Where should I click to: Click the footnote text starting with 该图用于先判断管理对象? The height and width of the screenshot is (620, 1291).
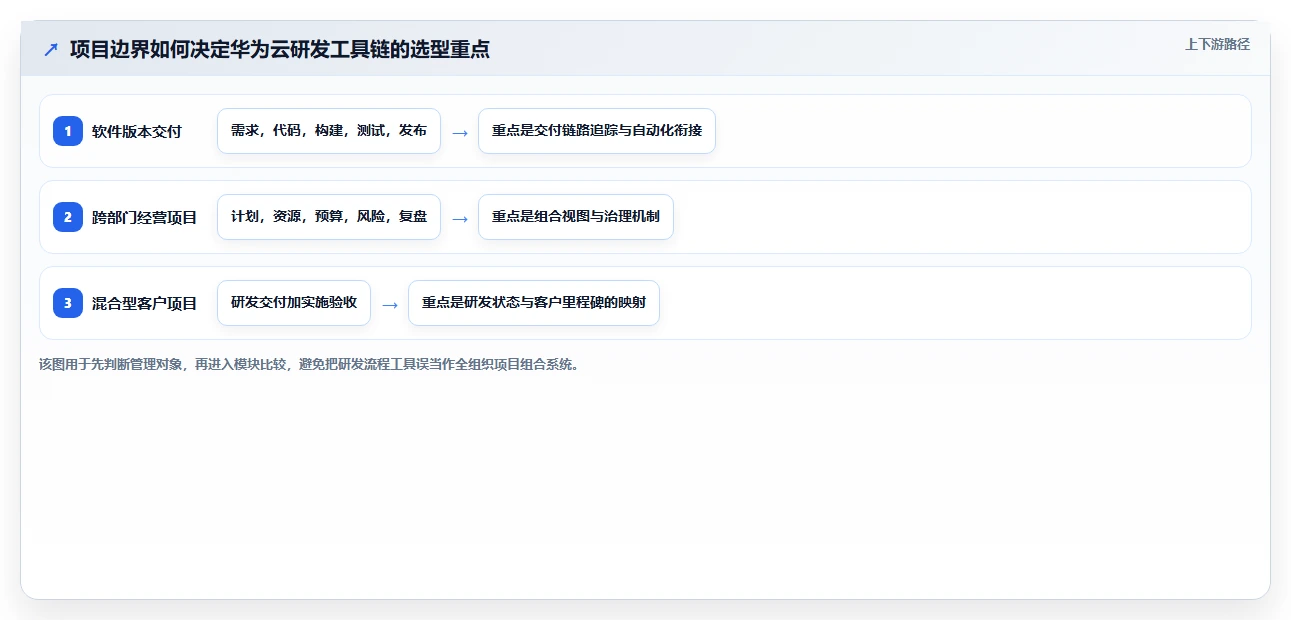[x=309, y=364]
